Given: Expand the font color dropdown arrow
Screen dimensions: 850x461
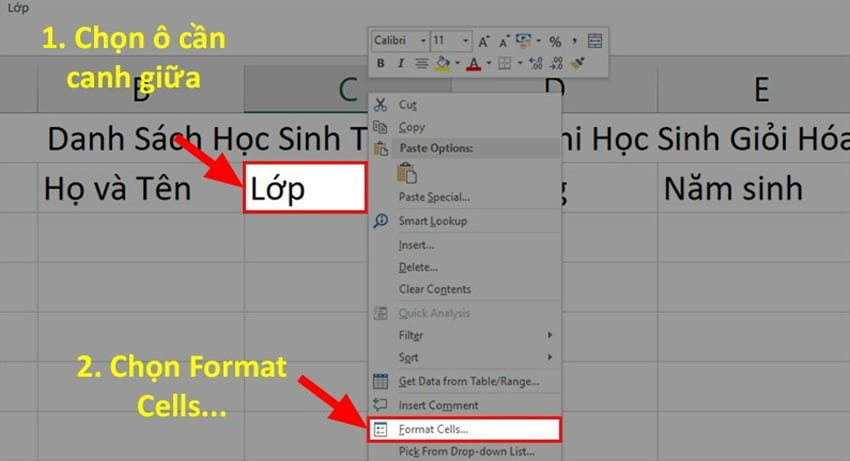Looking at the screenshot, I should point(488,63).
